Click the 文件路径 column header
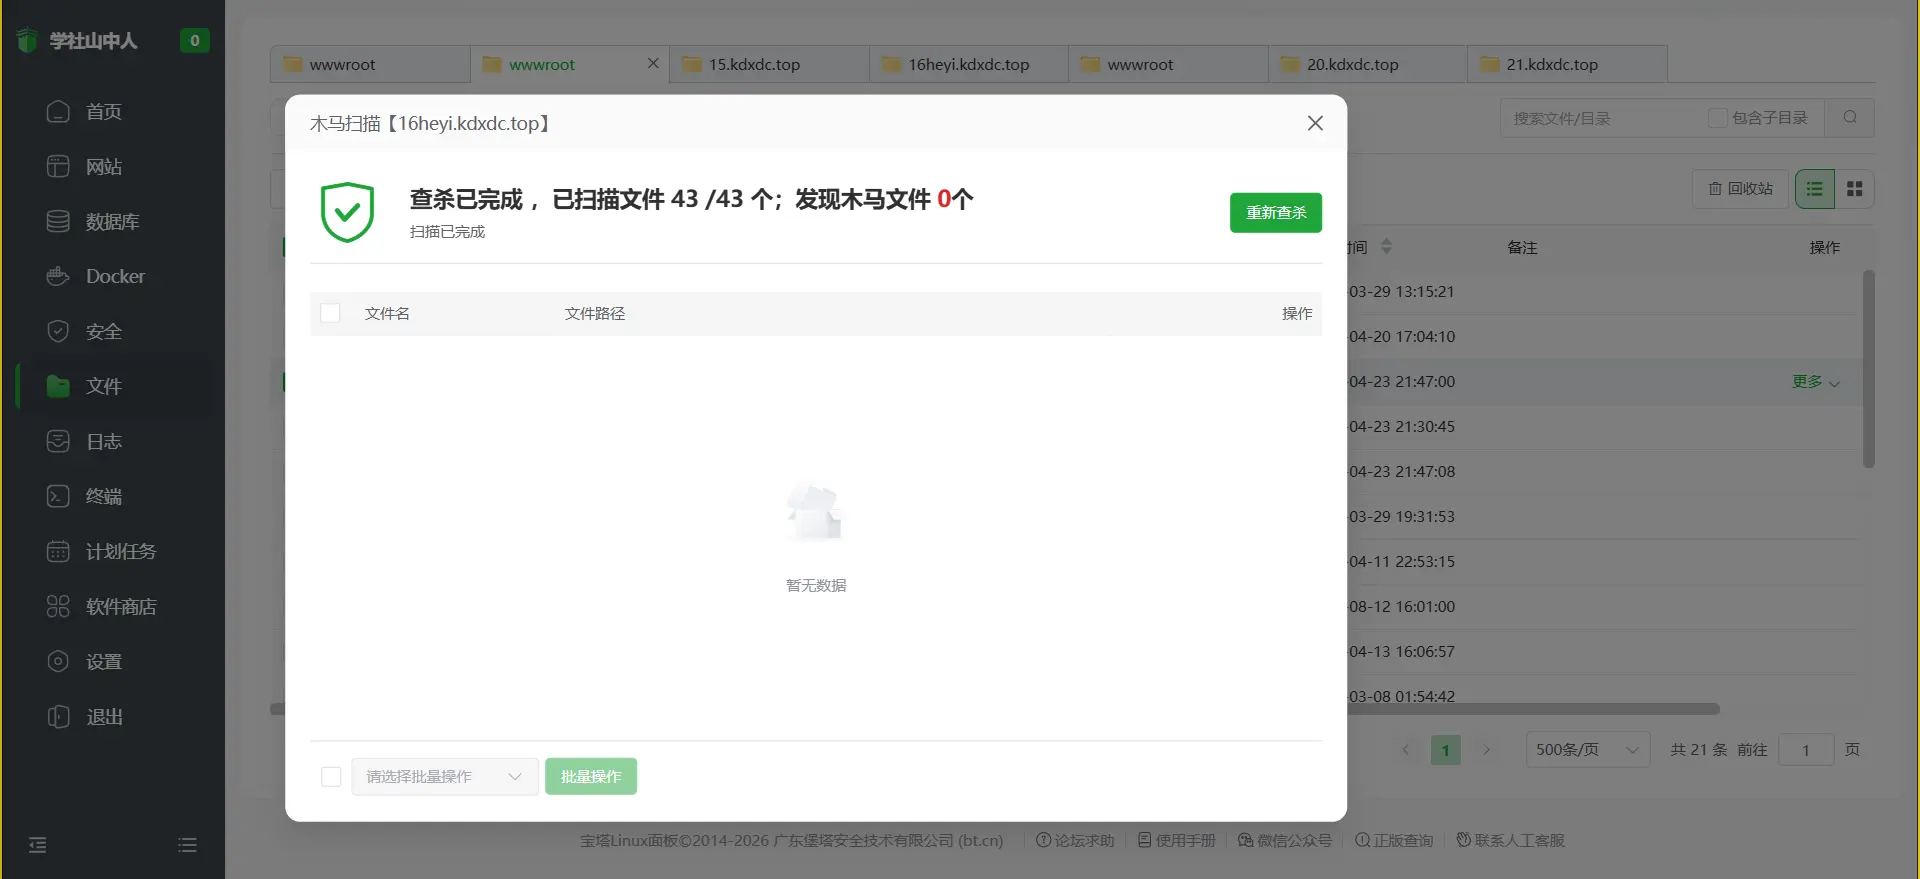The width and height of the screenshot is (1920, 879). [x=595, y=314]
